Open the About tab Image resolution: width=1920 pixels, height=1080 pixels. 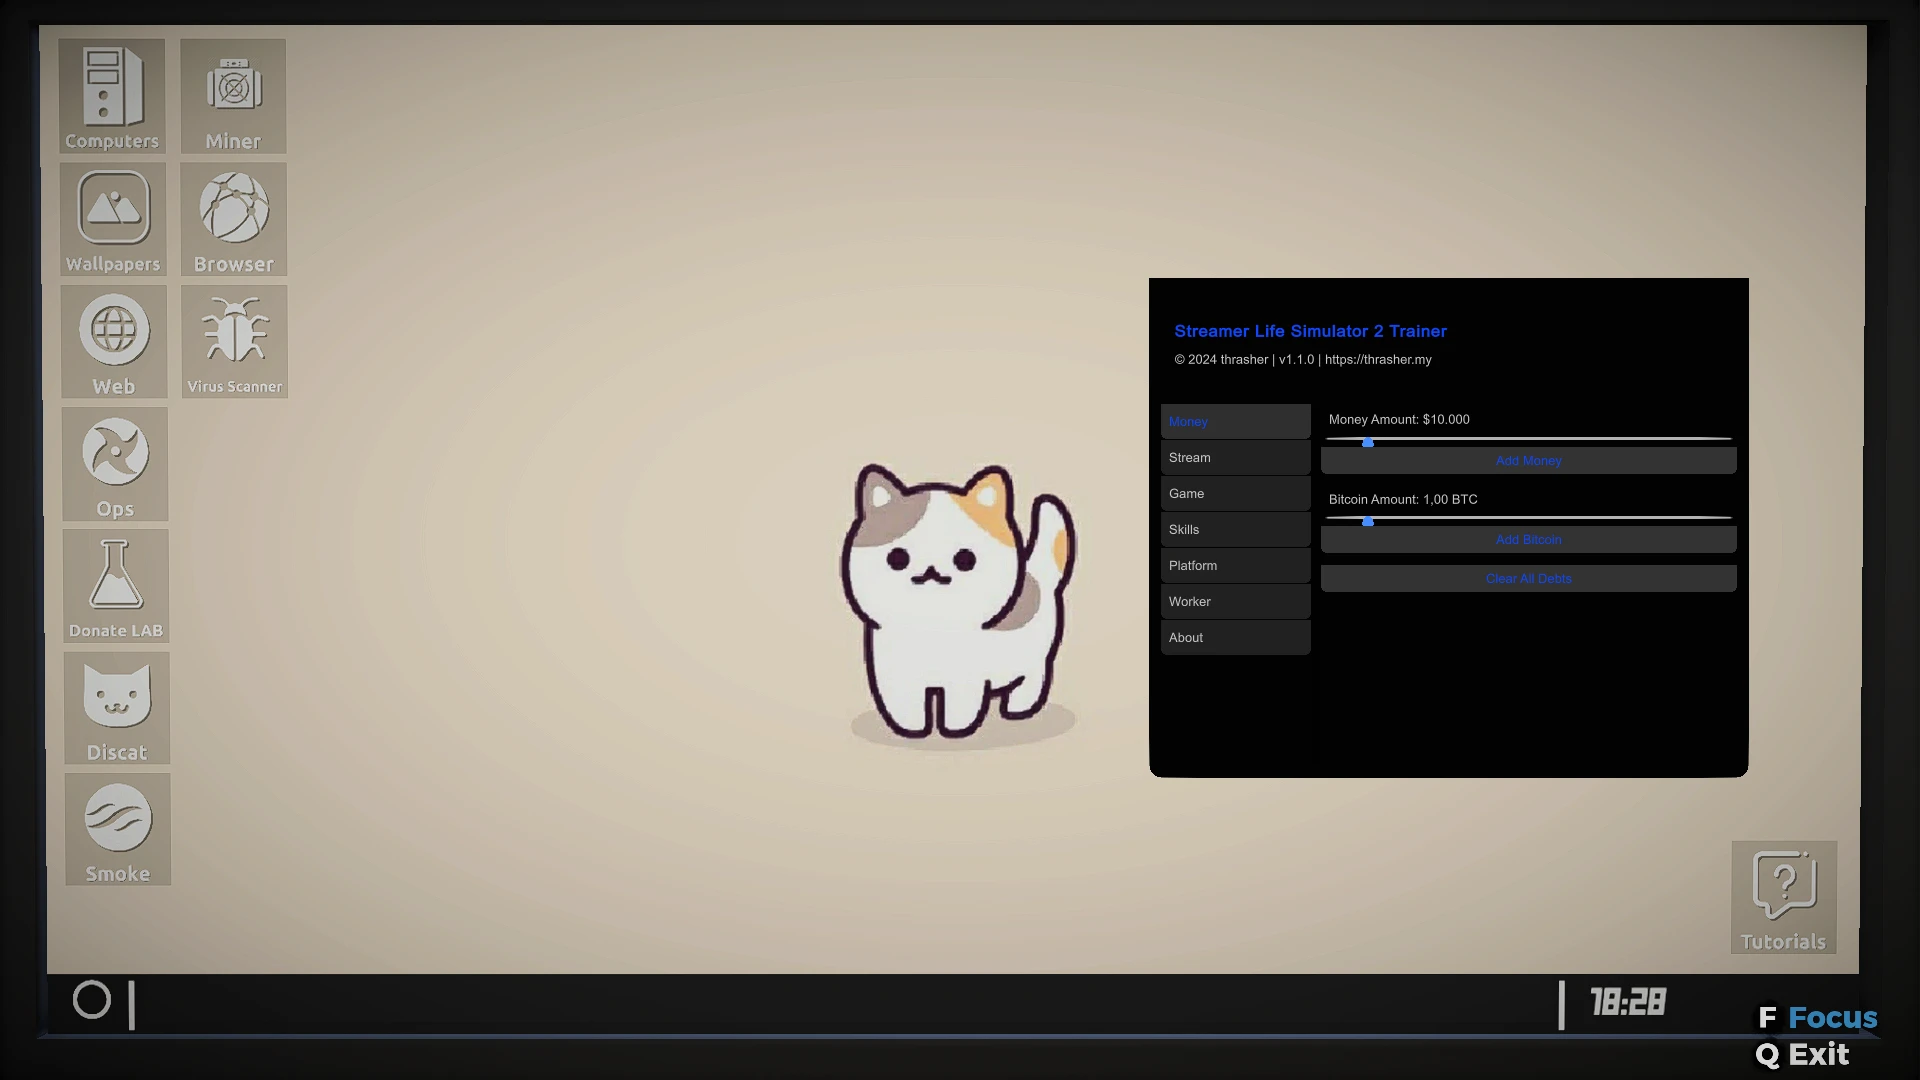pos(1236,638)
